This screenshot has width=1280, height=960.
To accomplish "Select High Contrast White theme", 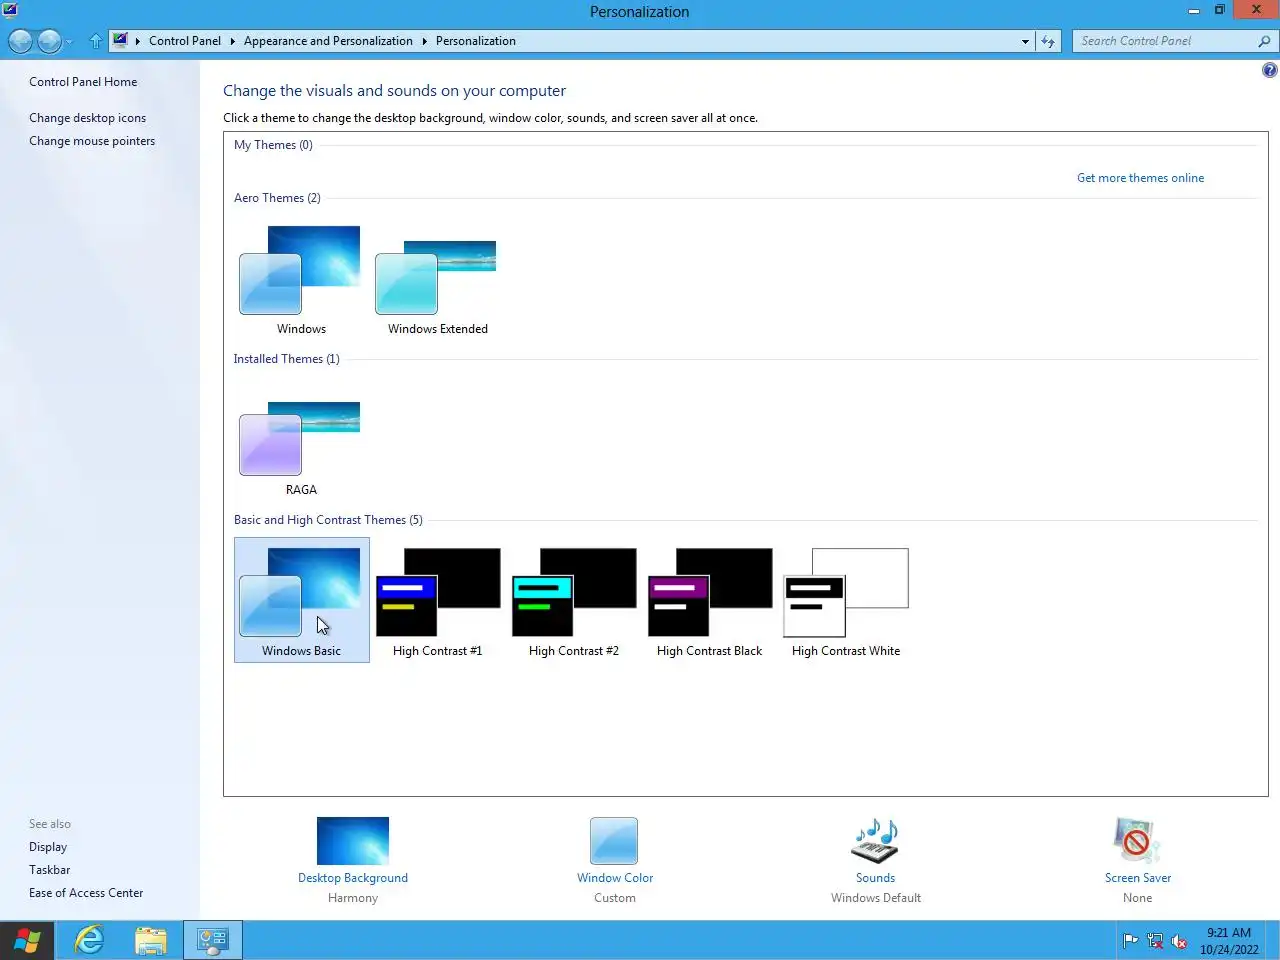I will [846, 600].
